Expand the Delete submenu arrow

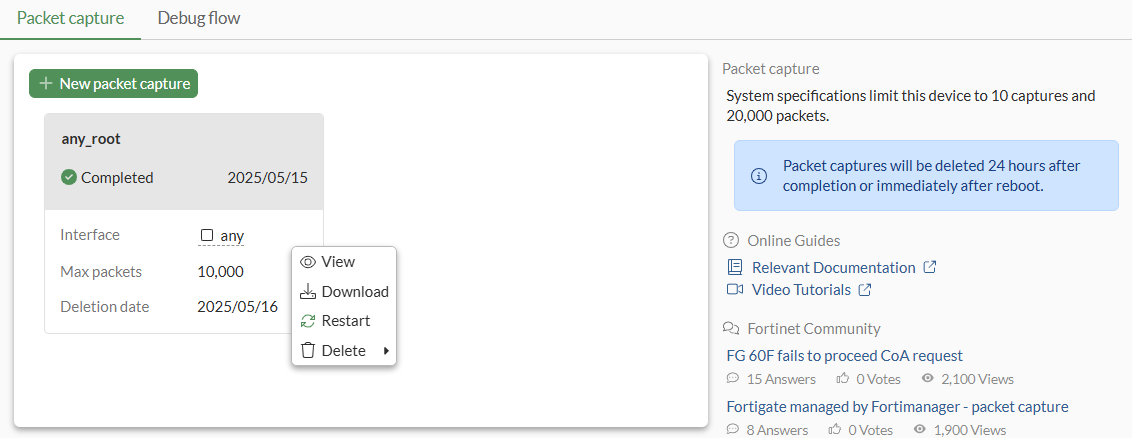386,351
